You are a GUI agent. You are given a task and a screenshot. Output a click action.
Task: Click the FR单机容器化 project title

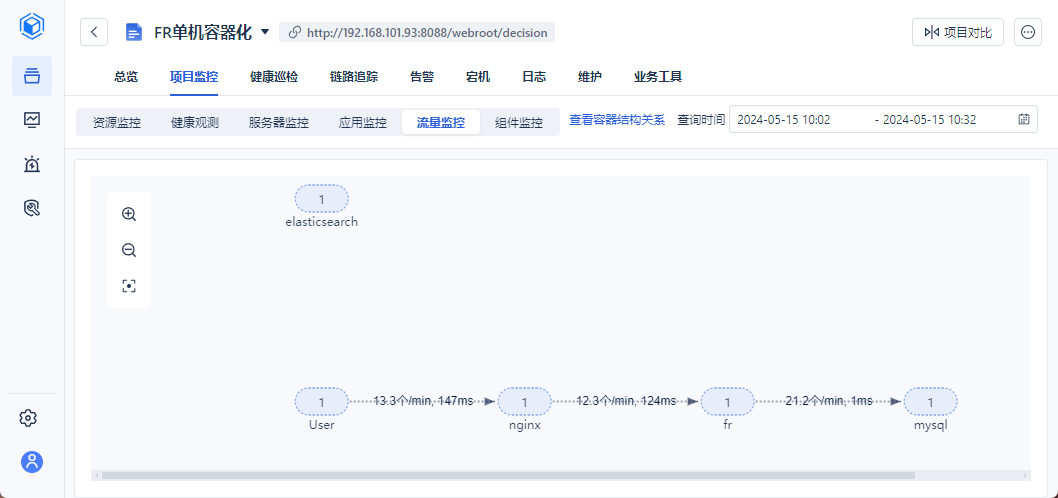click(x=203, y=32)
